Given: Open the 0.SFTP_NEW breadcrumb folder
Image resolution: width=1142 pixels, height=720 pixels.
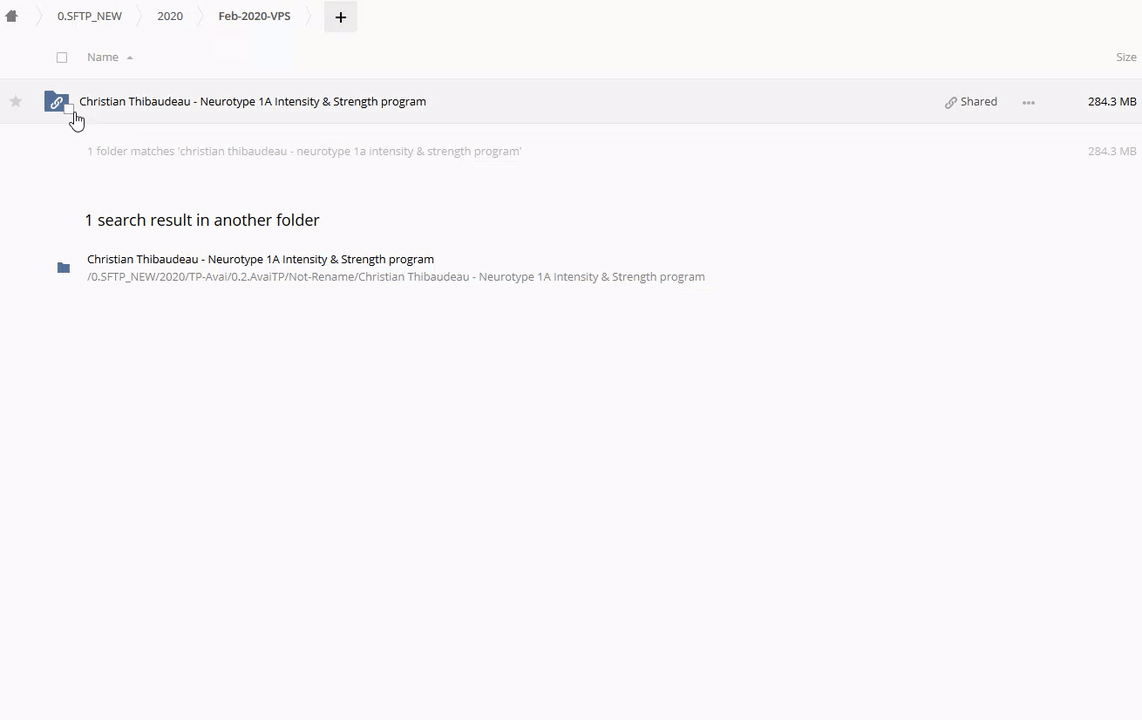Looking at the screenshot, I should (89, 16).
